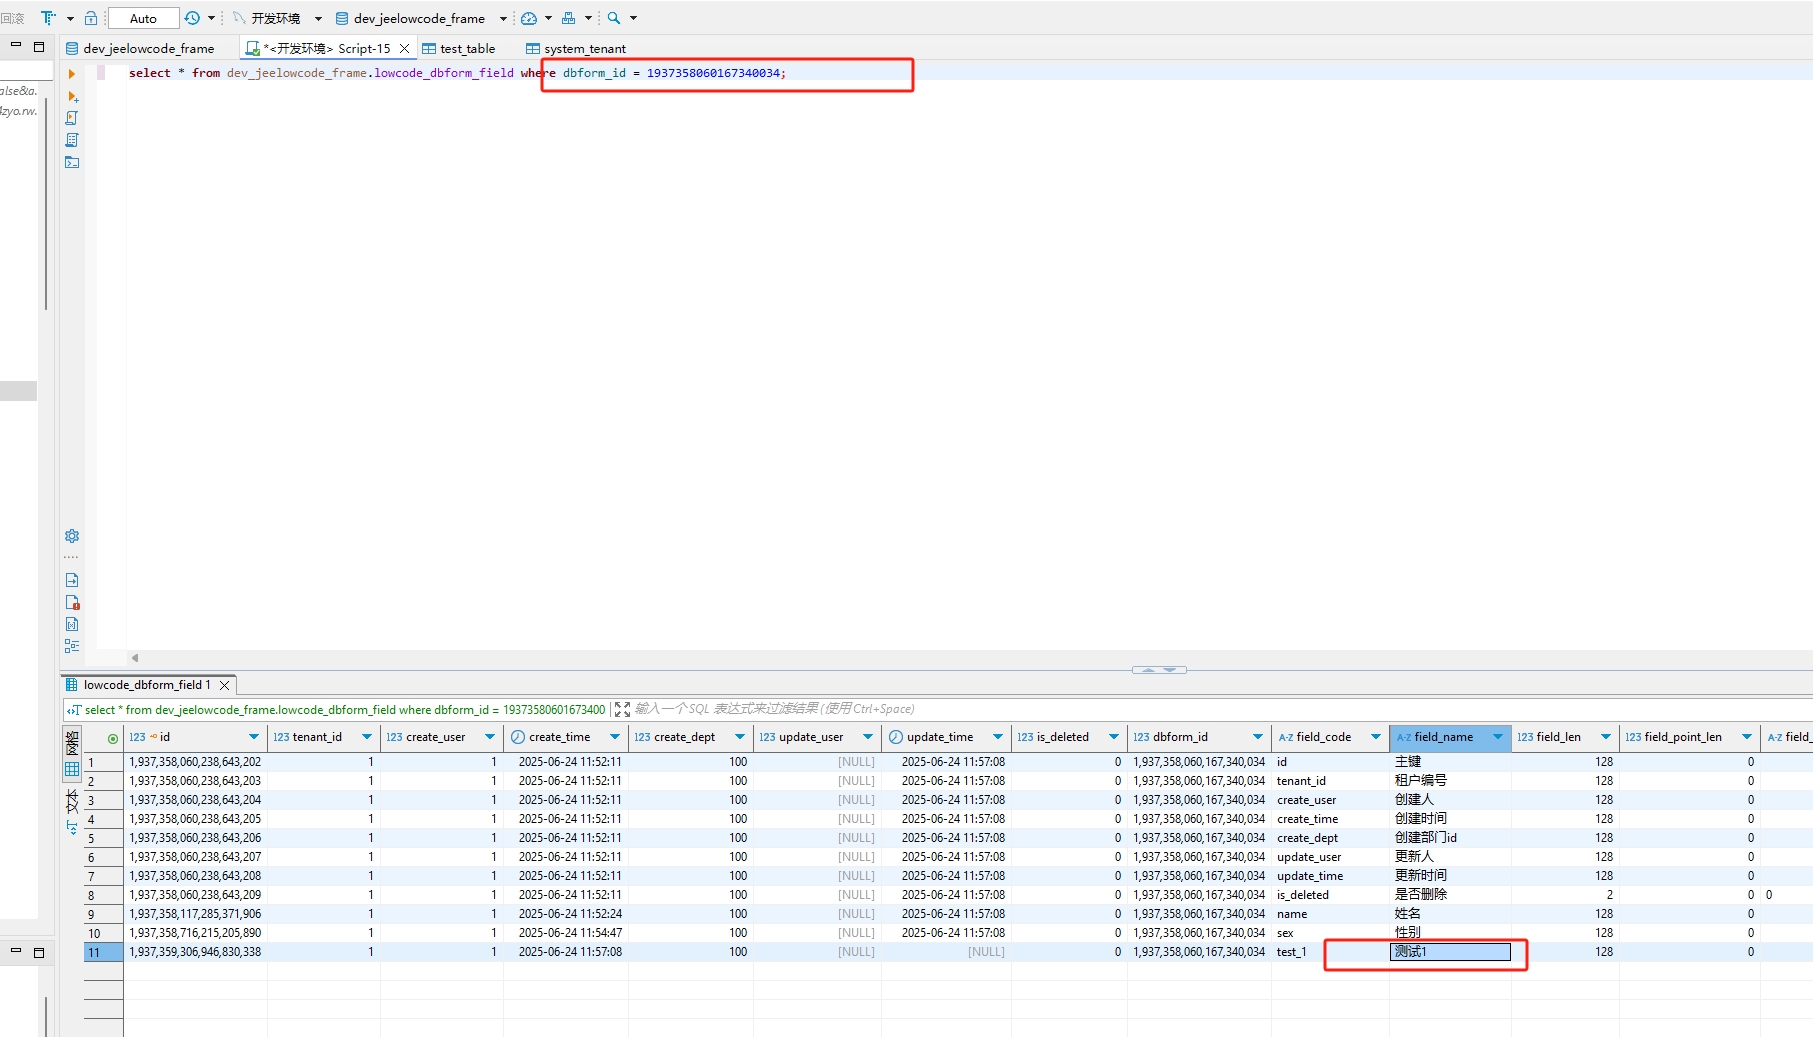Open id column filter dropdown

[x=254, y=737]
